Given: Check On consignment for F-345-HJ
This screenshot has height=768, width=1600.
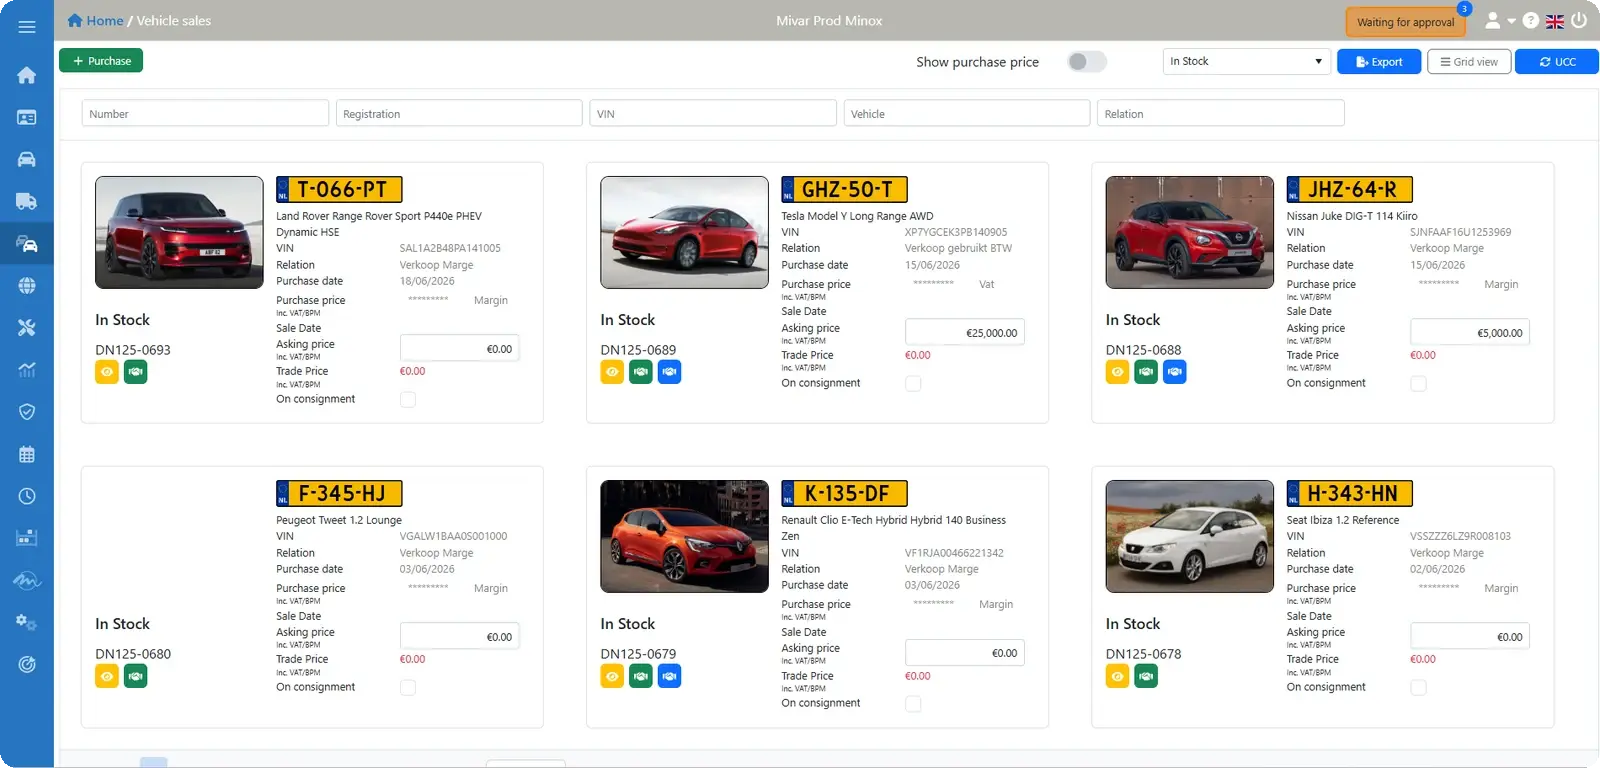Looking at the screenshot, I should coord(408,687).
